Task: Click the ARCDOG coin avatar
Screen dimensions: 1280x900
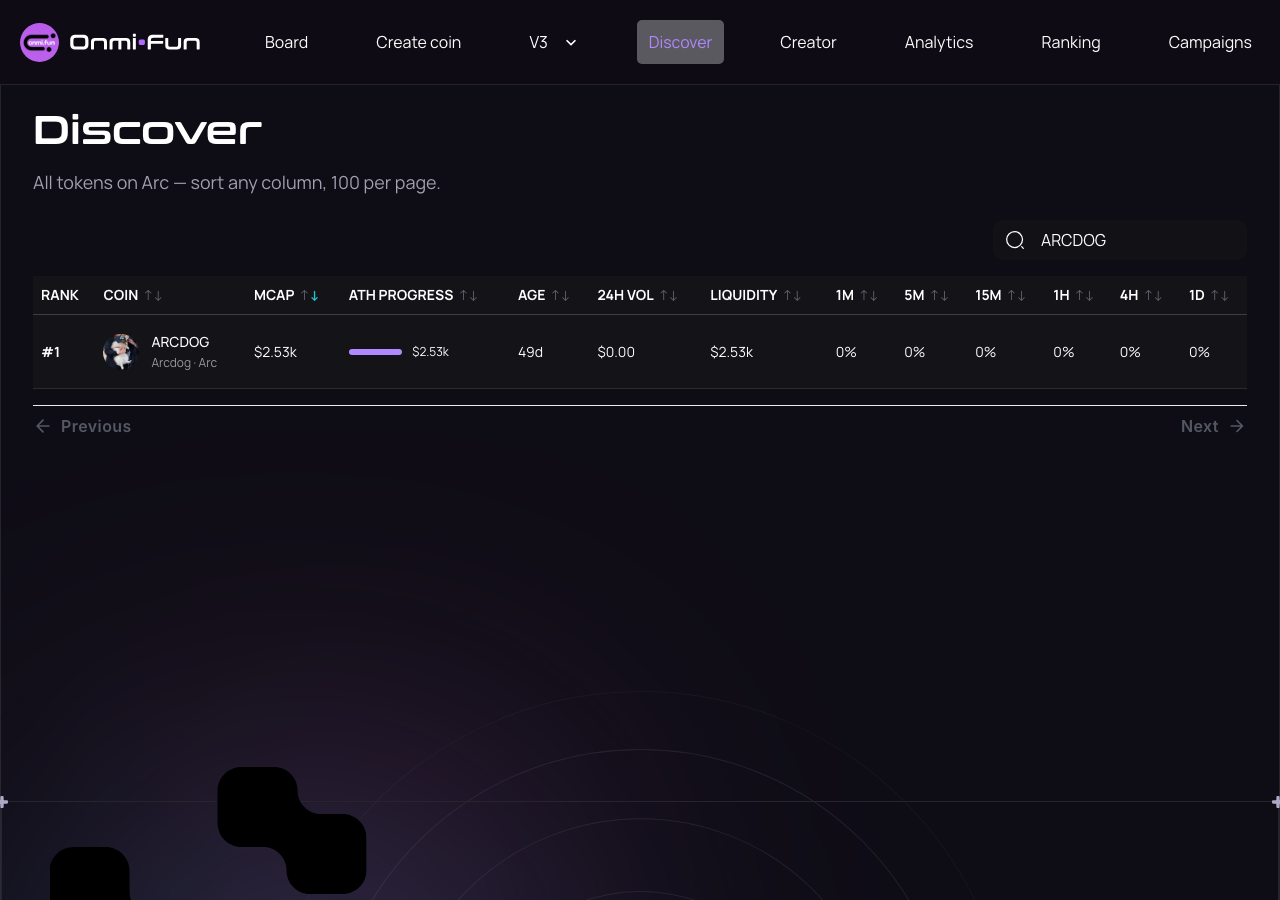Action: point(120,352)
